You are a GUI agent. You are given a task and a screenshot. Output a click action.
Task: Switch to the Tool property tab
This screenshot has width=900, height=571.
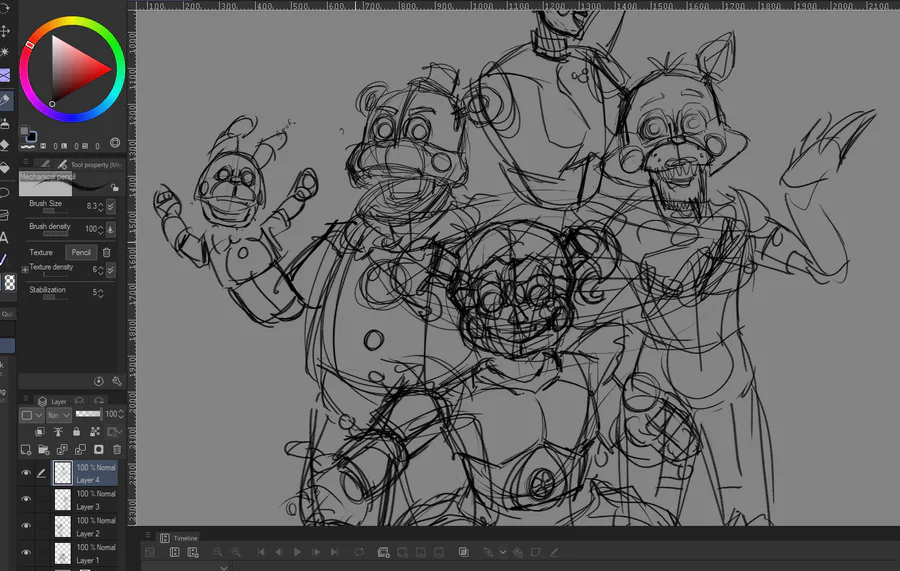pos(91,165)
